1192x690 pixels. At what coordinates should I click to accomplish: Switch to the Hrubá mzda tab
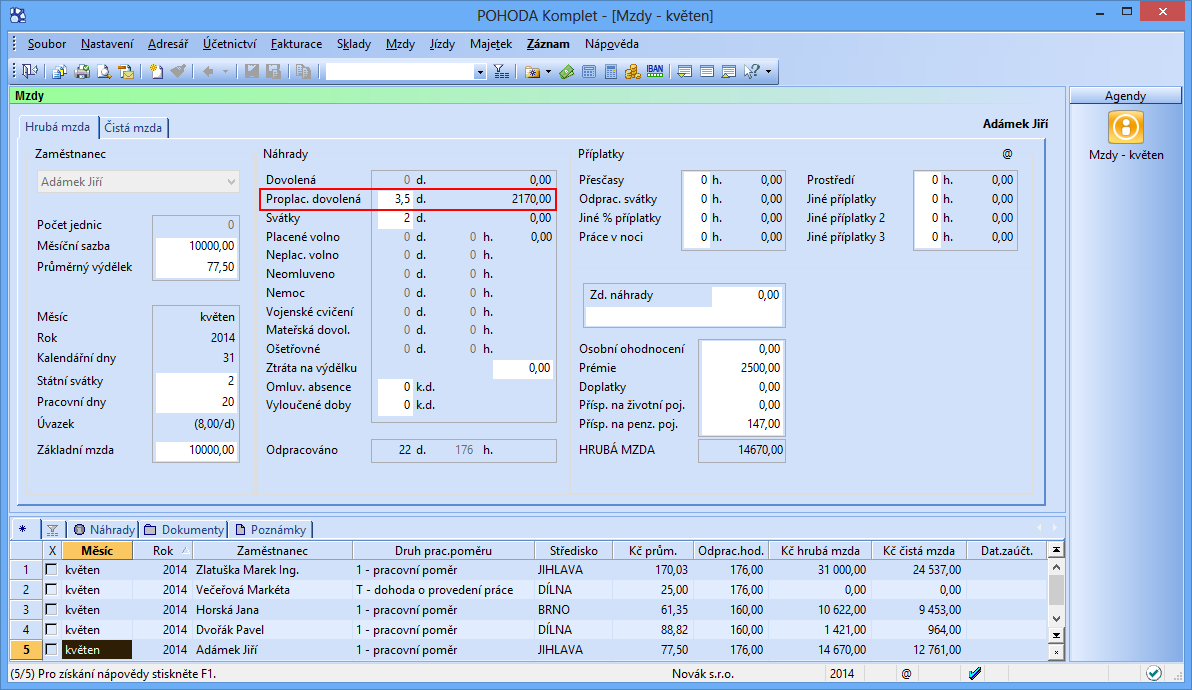click(x=58, y=127)
